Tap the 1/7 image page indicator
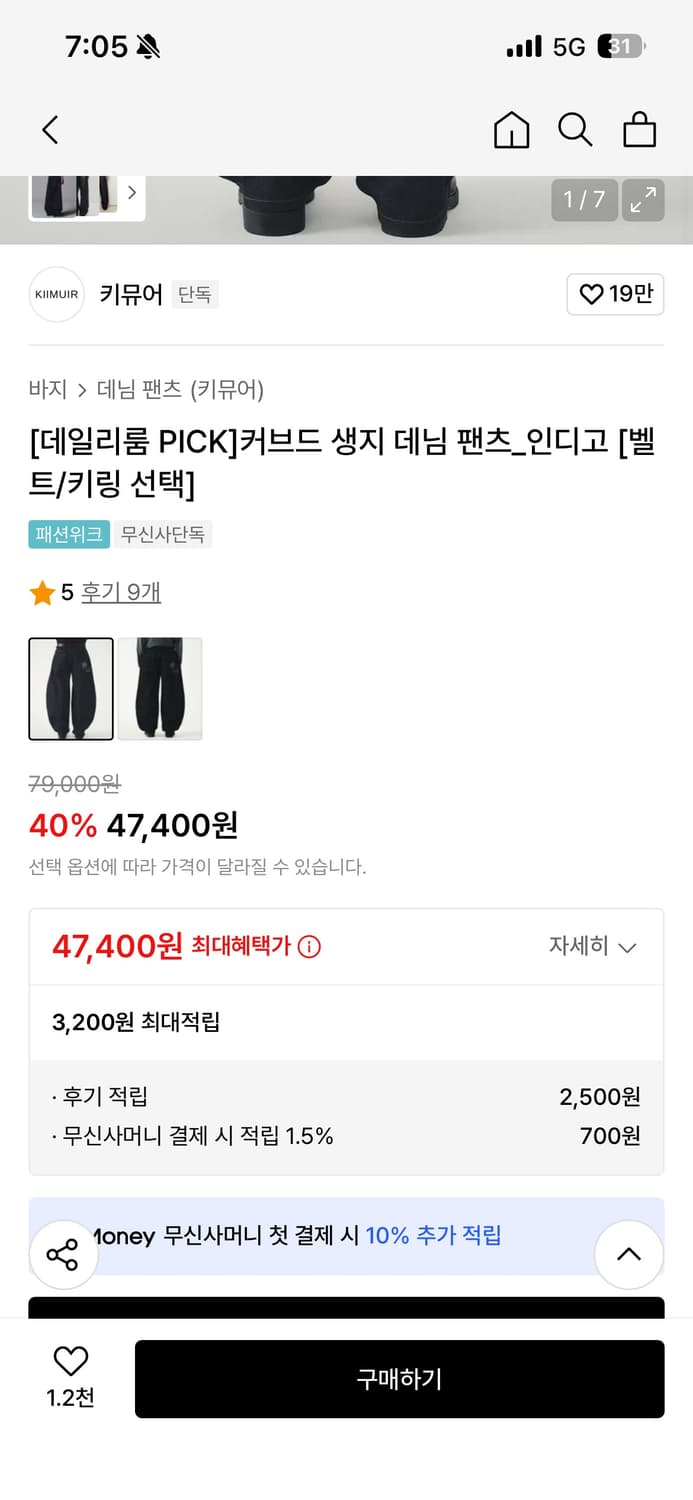The image size is (693, 1500). pyautogui.click(x=584, y=200)
